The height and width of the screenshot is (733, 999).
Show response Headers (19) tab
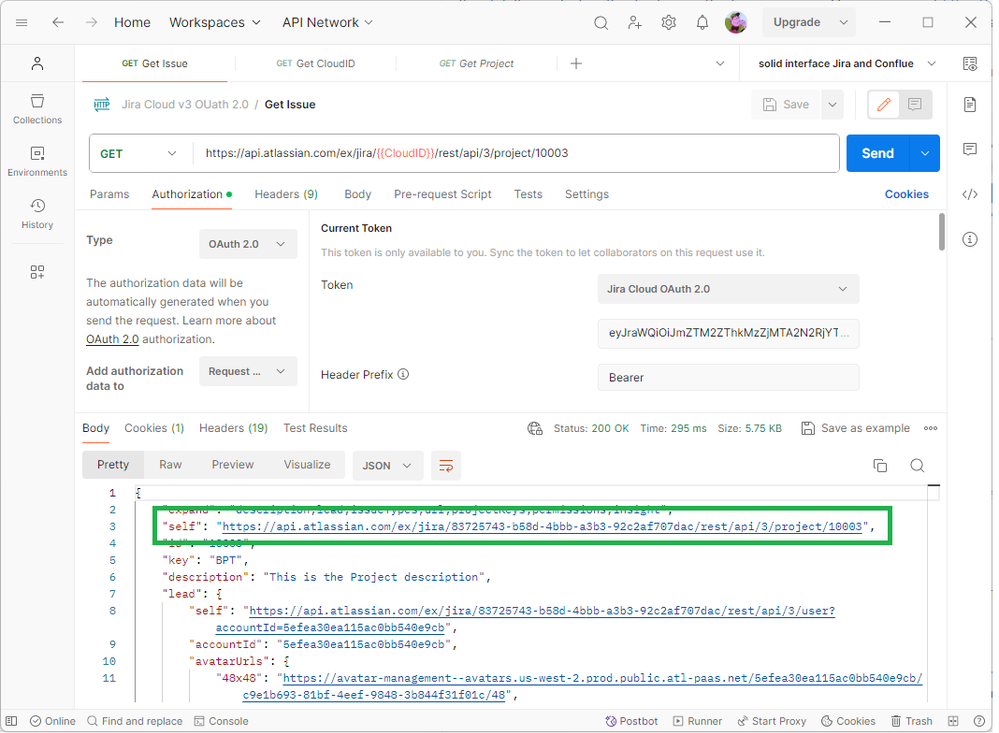tap(233, 428)
